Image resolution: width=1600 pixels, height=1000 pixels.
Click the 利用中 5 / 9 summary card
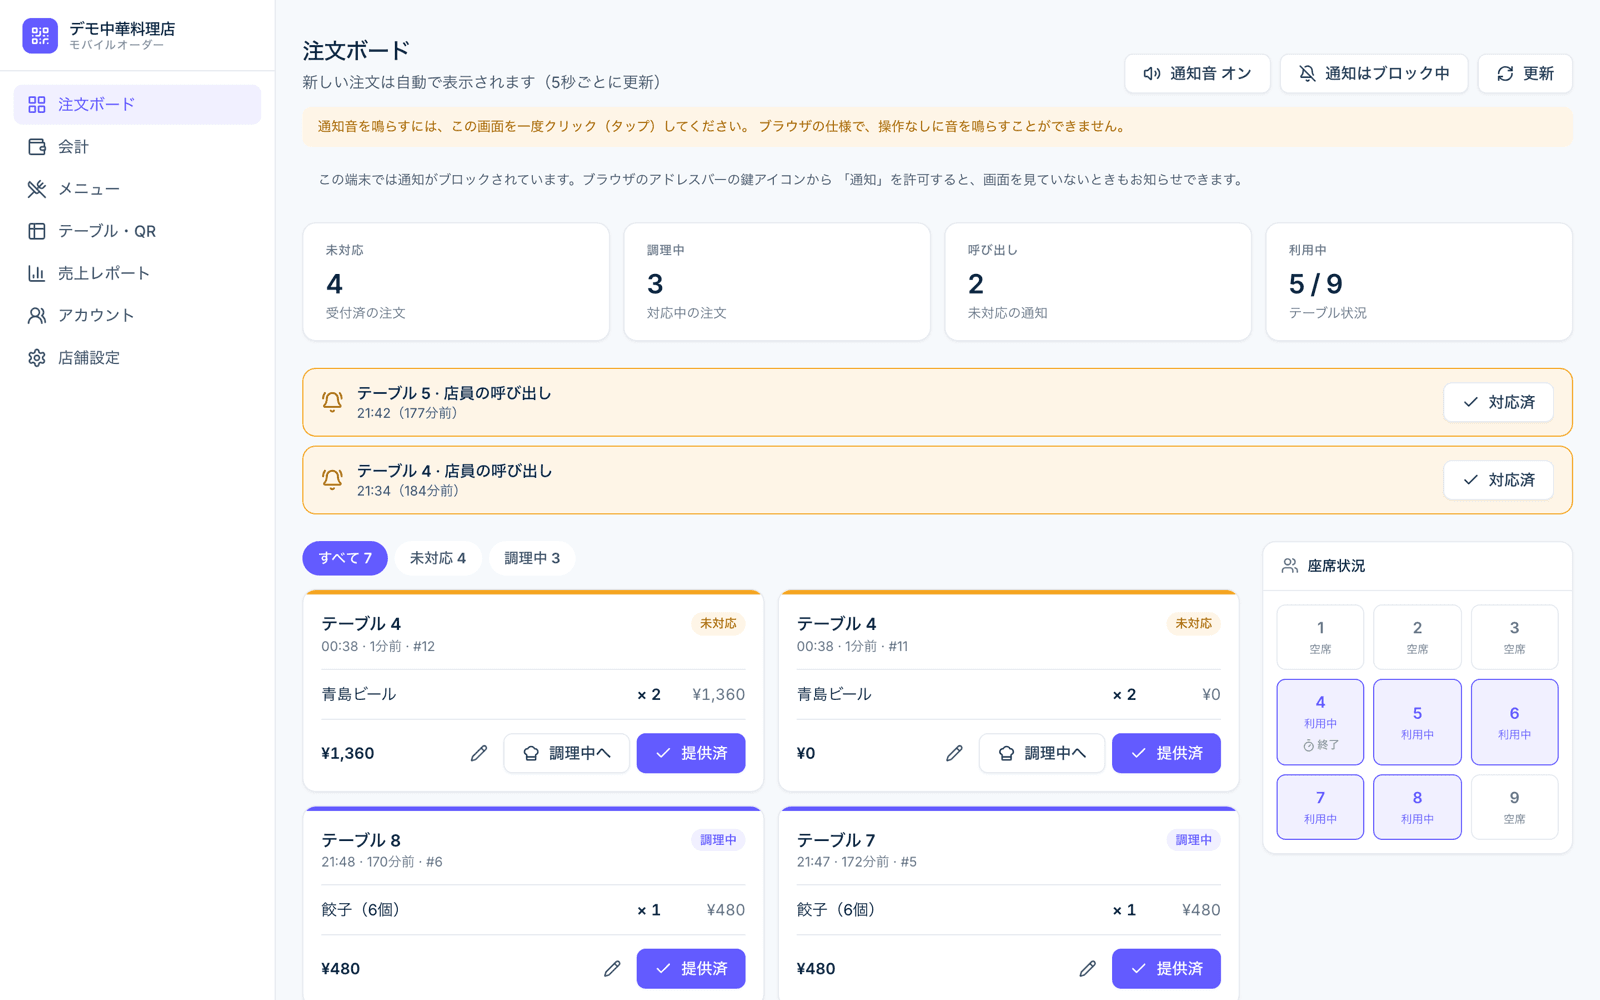pos(1419,282)
